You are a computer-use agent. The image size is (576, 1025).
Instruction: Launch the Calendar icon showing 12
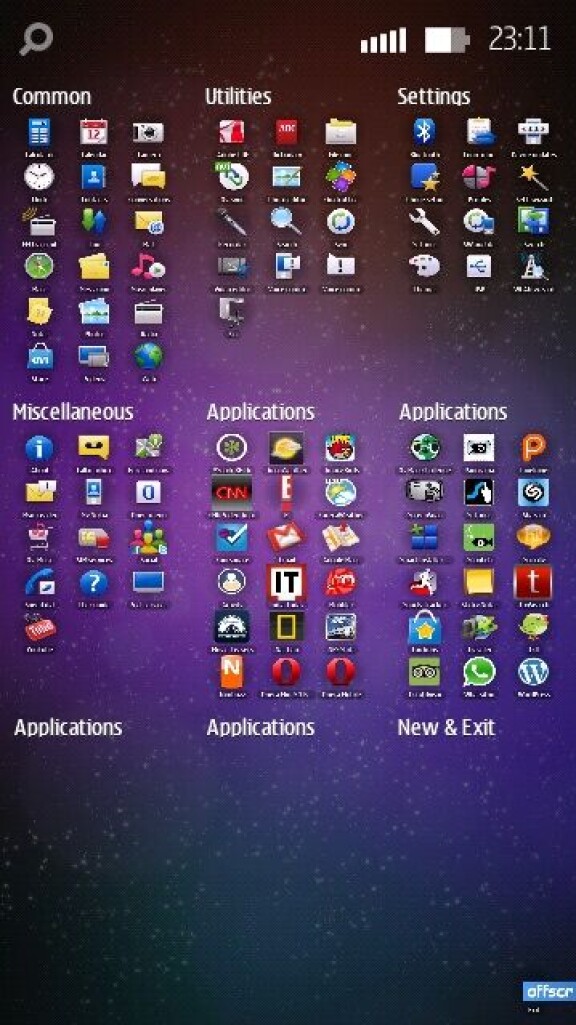(x=93, y=133)
